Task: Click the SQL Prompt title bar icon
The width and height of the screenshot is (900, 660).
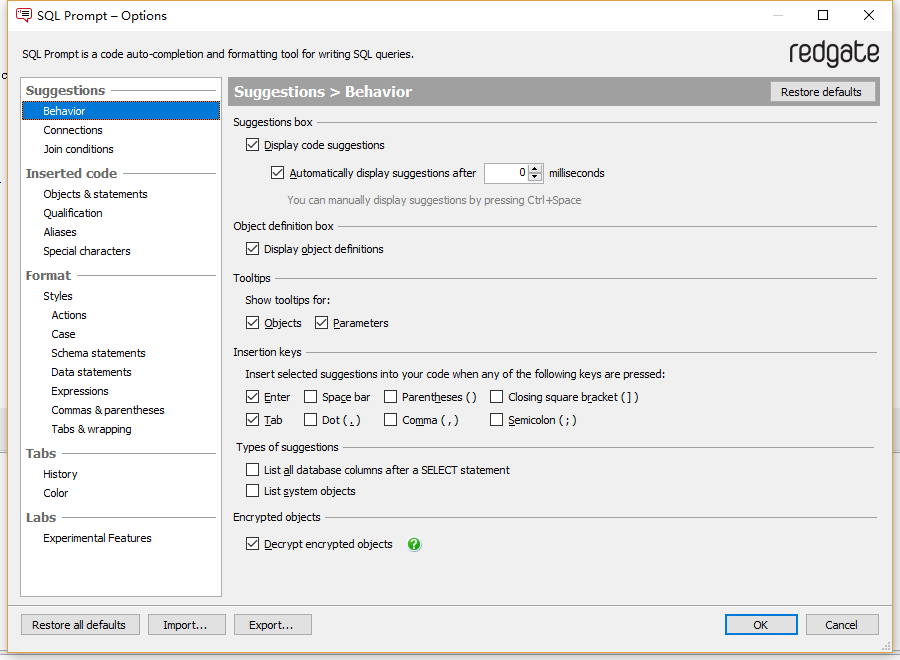Action: (x=24, y=15)
